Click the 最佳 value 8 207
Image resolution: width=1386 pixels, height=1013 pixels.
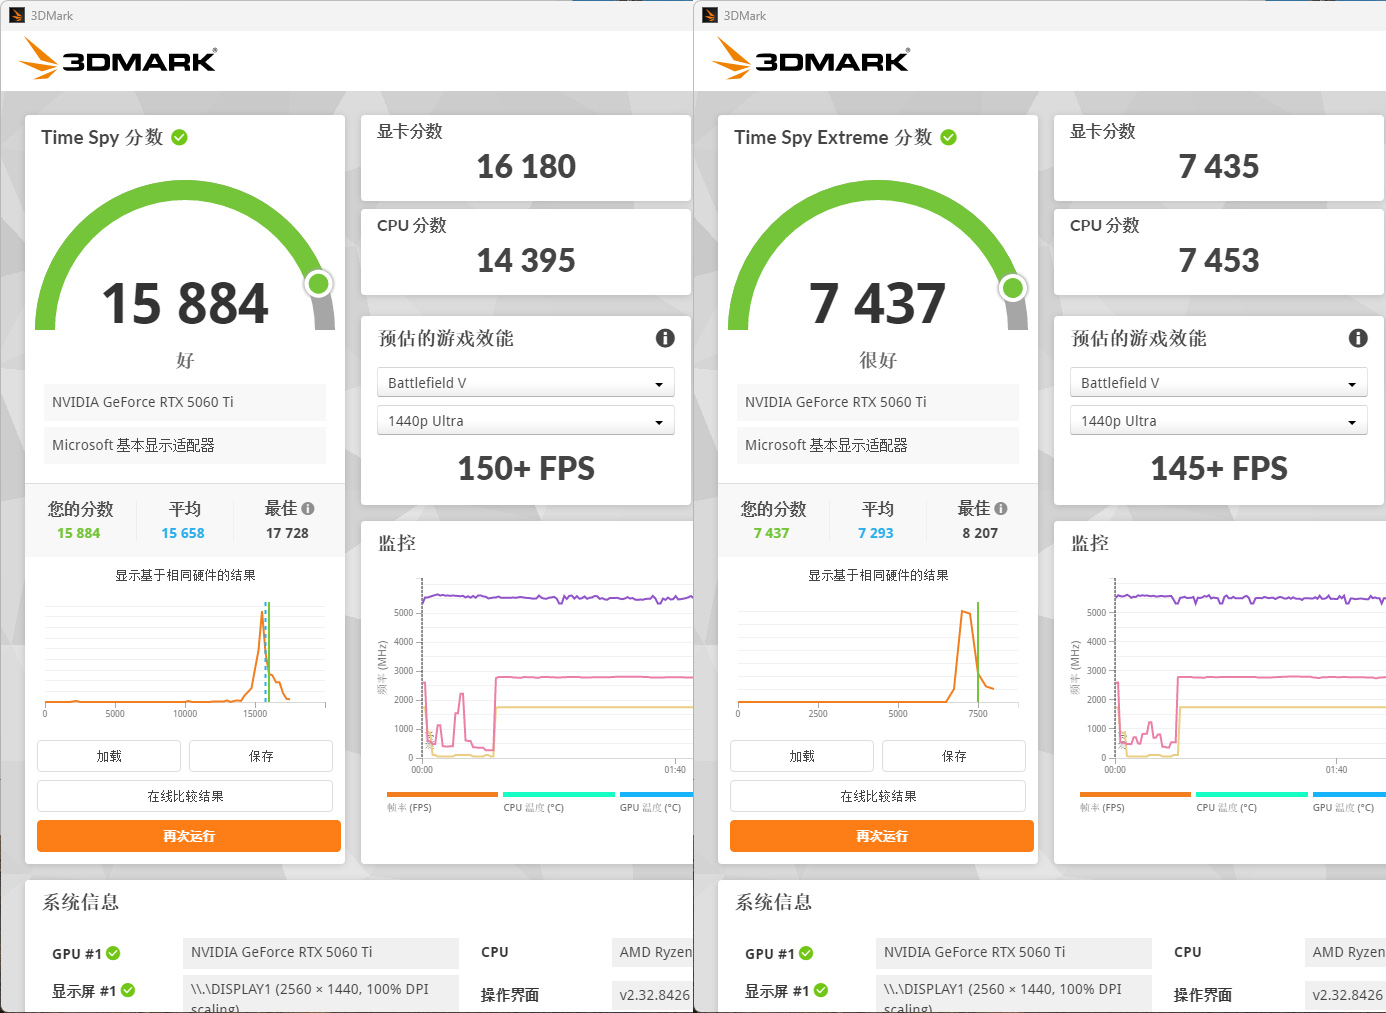(980, 533)
